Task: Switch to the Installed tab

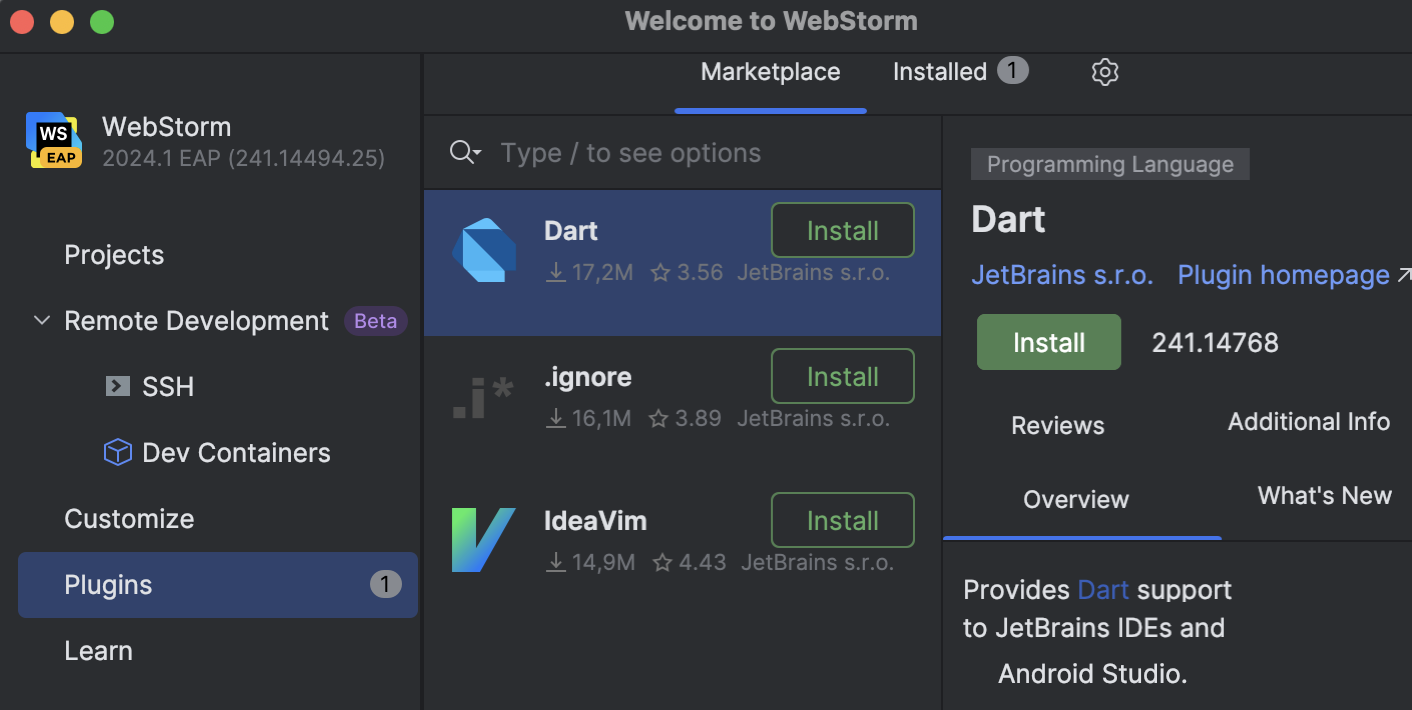Action: 939,71
